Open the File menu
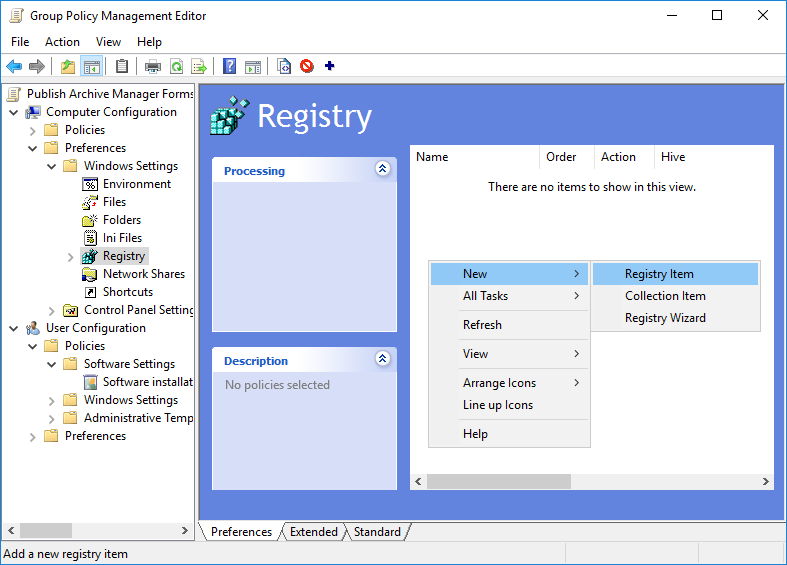The height and width of the screenshot is (565, 787). click(20, 42)
